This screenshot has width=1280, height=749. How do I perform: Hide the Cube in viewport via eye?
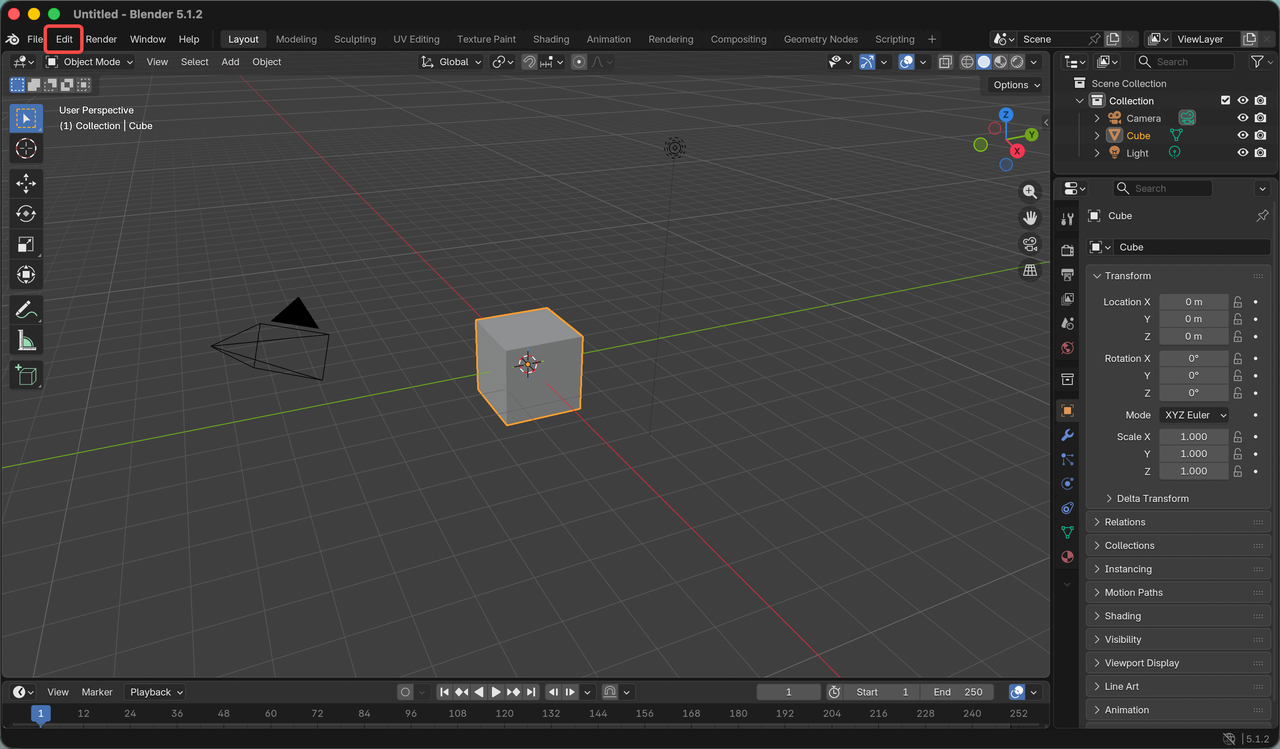[1243, 135]
